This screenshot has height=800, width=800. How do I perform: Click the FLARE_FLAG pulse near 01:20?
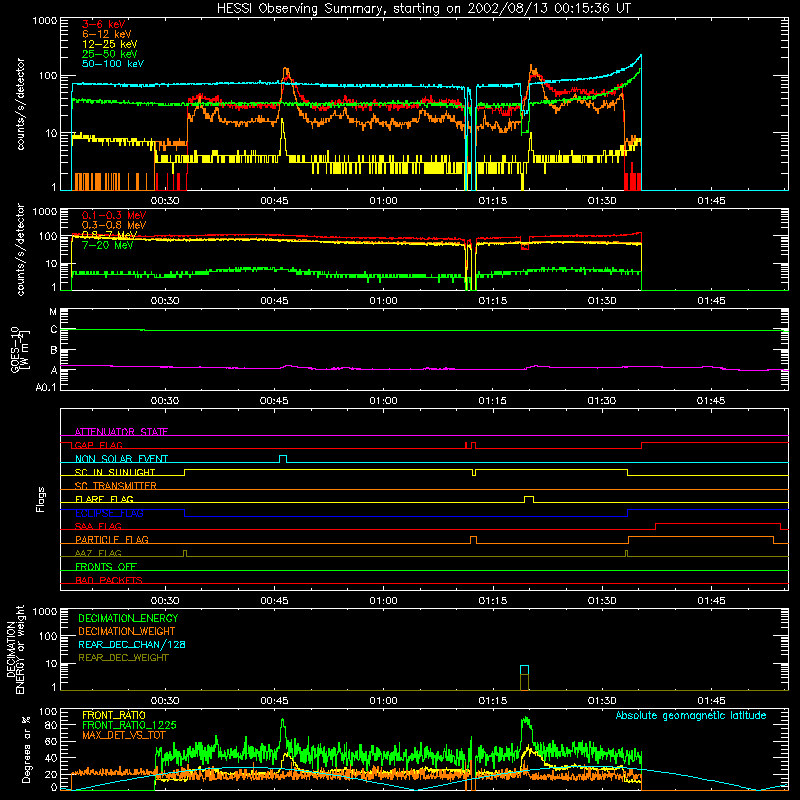pyautogui.click(x=529, y=499)
